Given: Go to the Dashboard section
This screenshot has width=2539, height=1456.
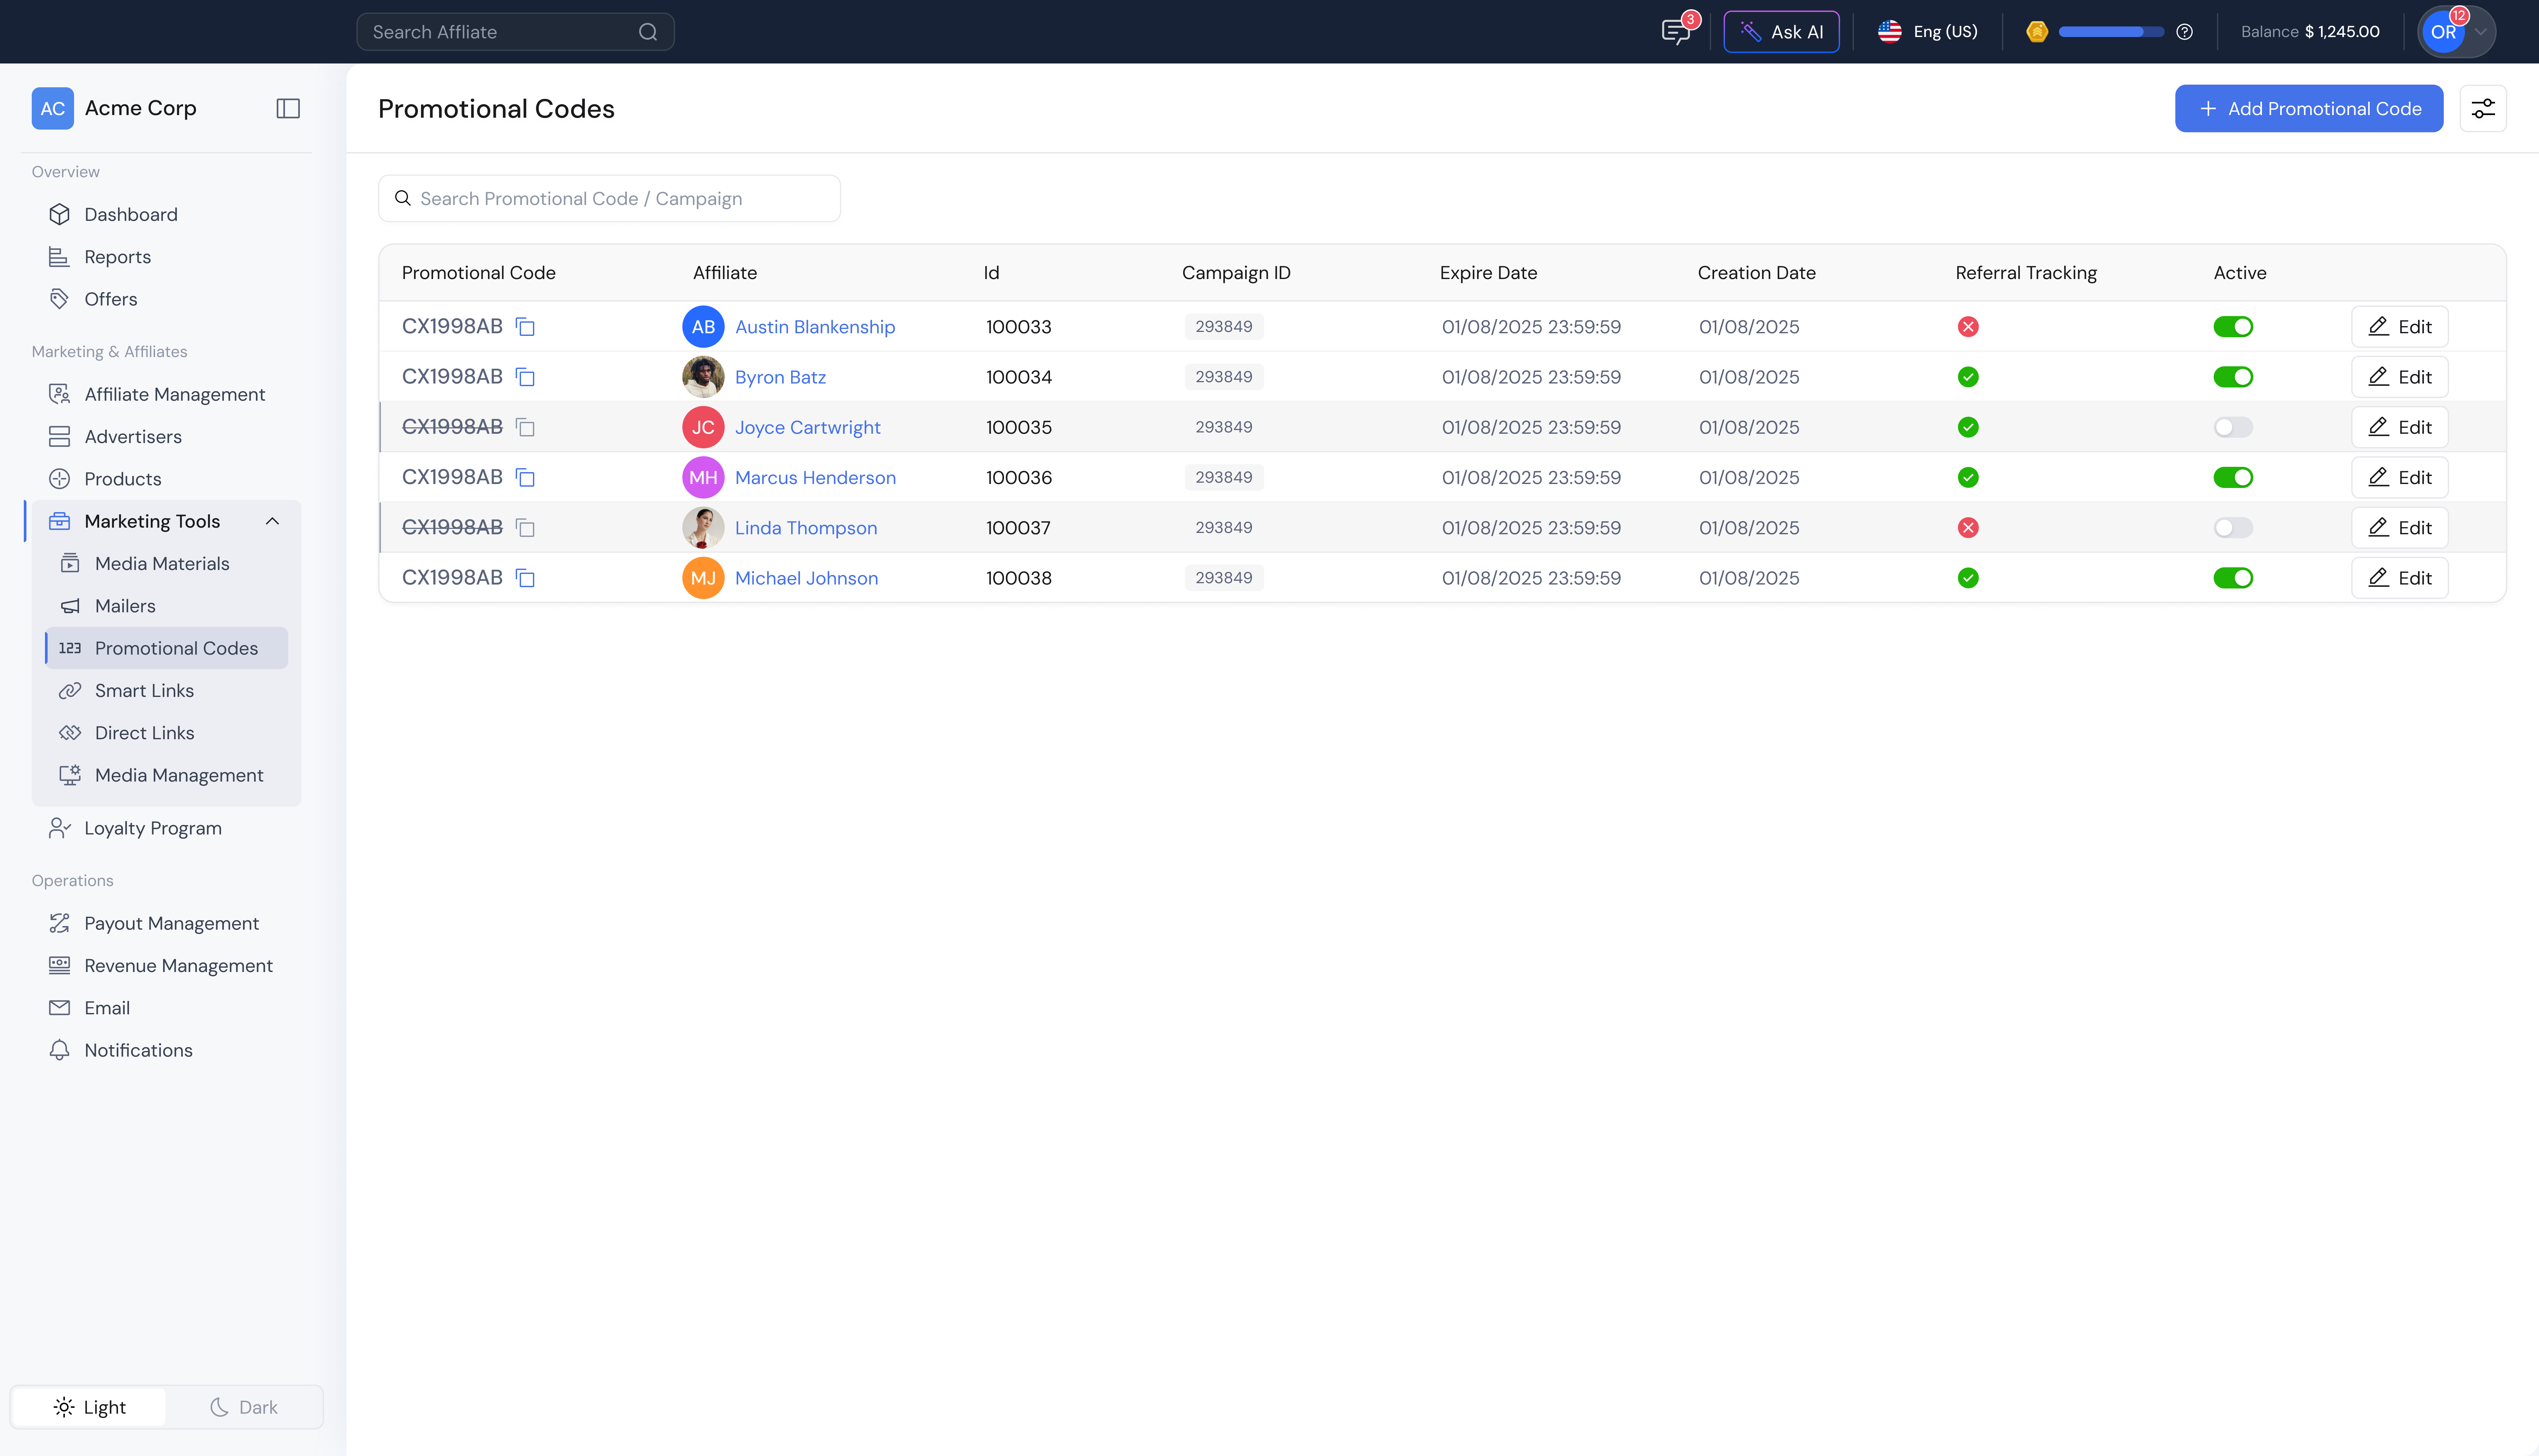Looking at the screenshot, I should click(131, 214).
